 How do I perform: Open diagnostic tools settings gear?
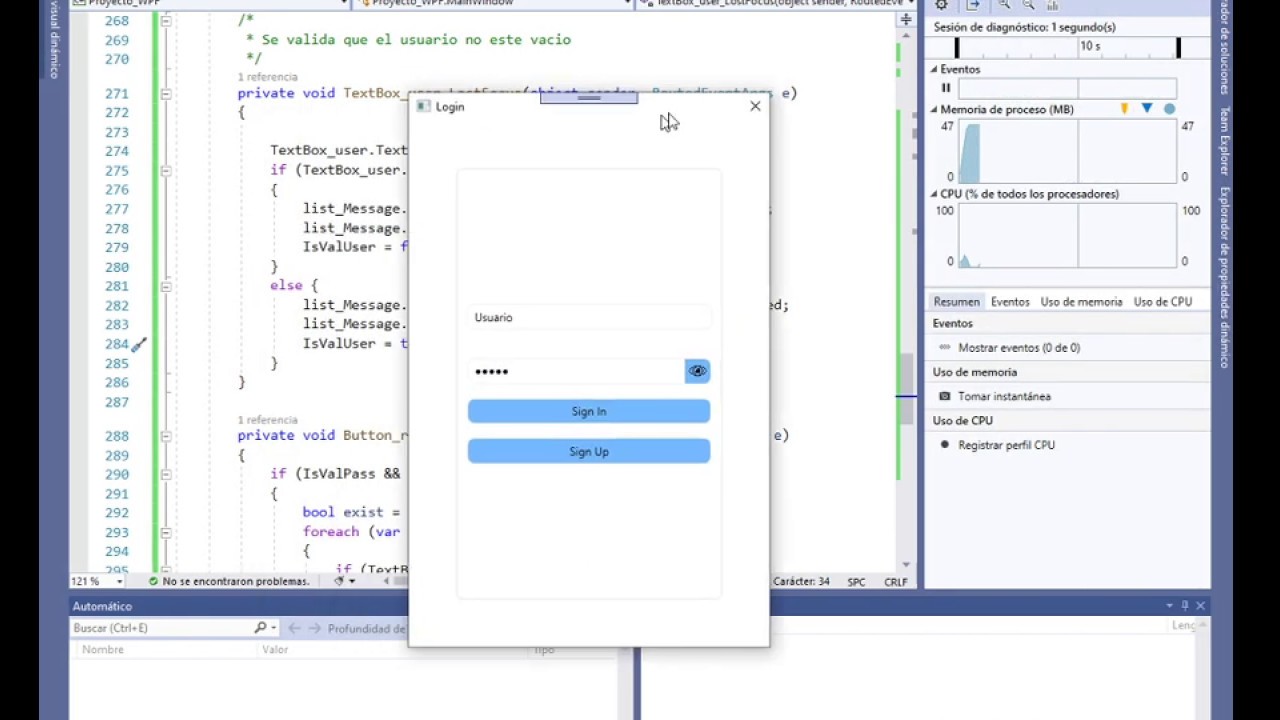pos(941,5)
